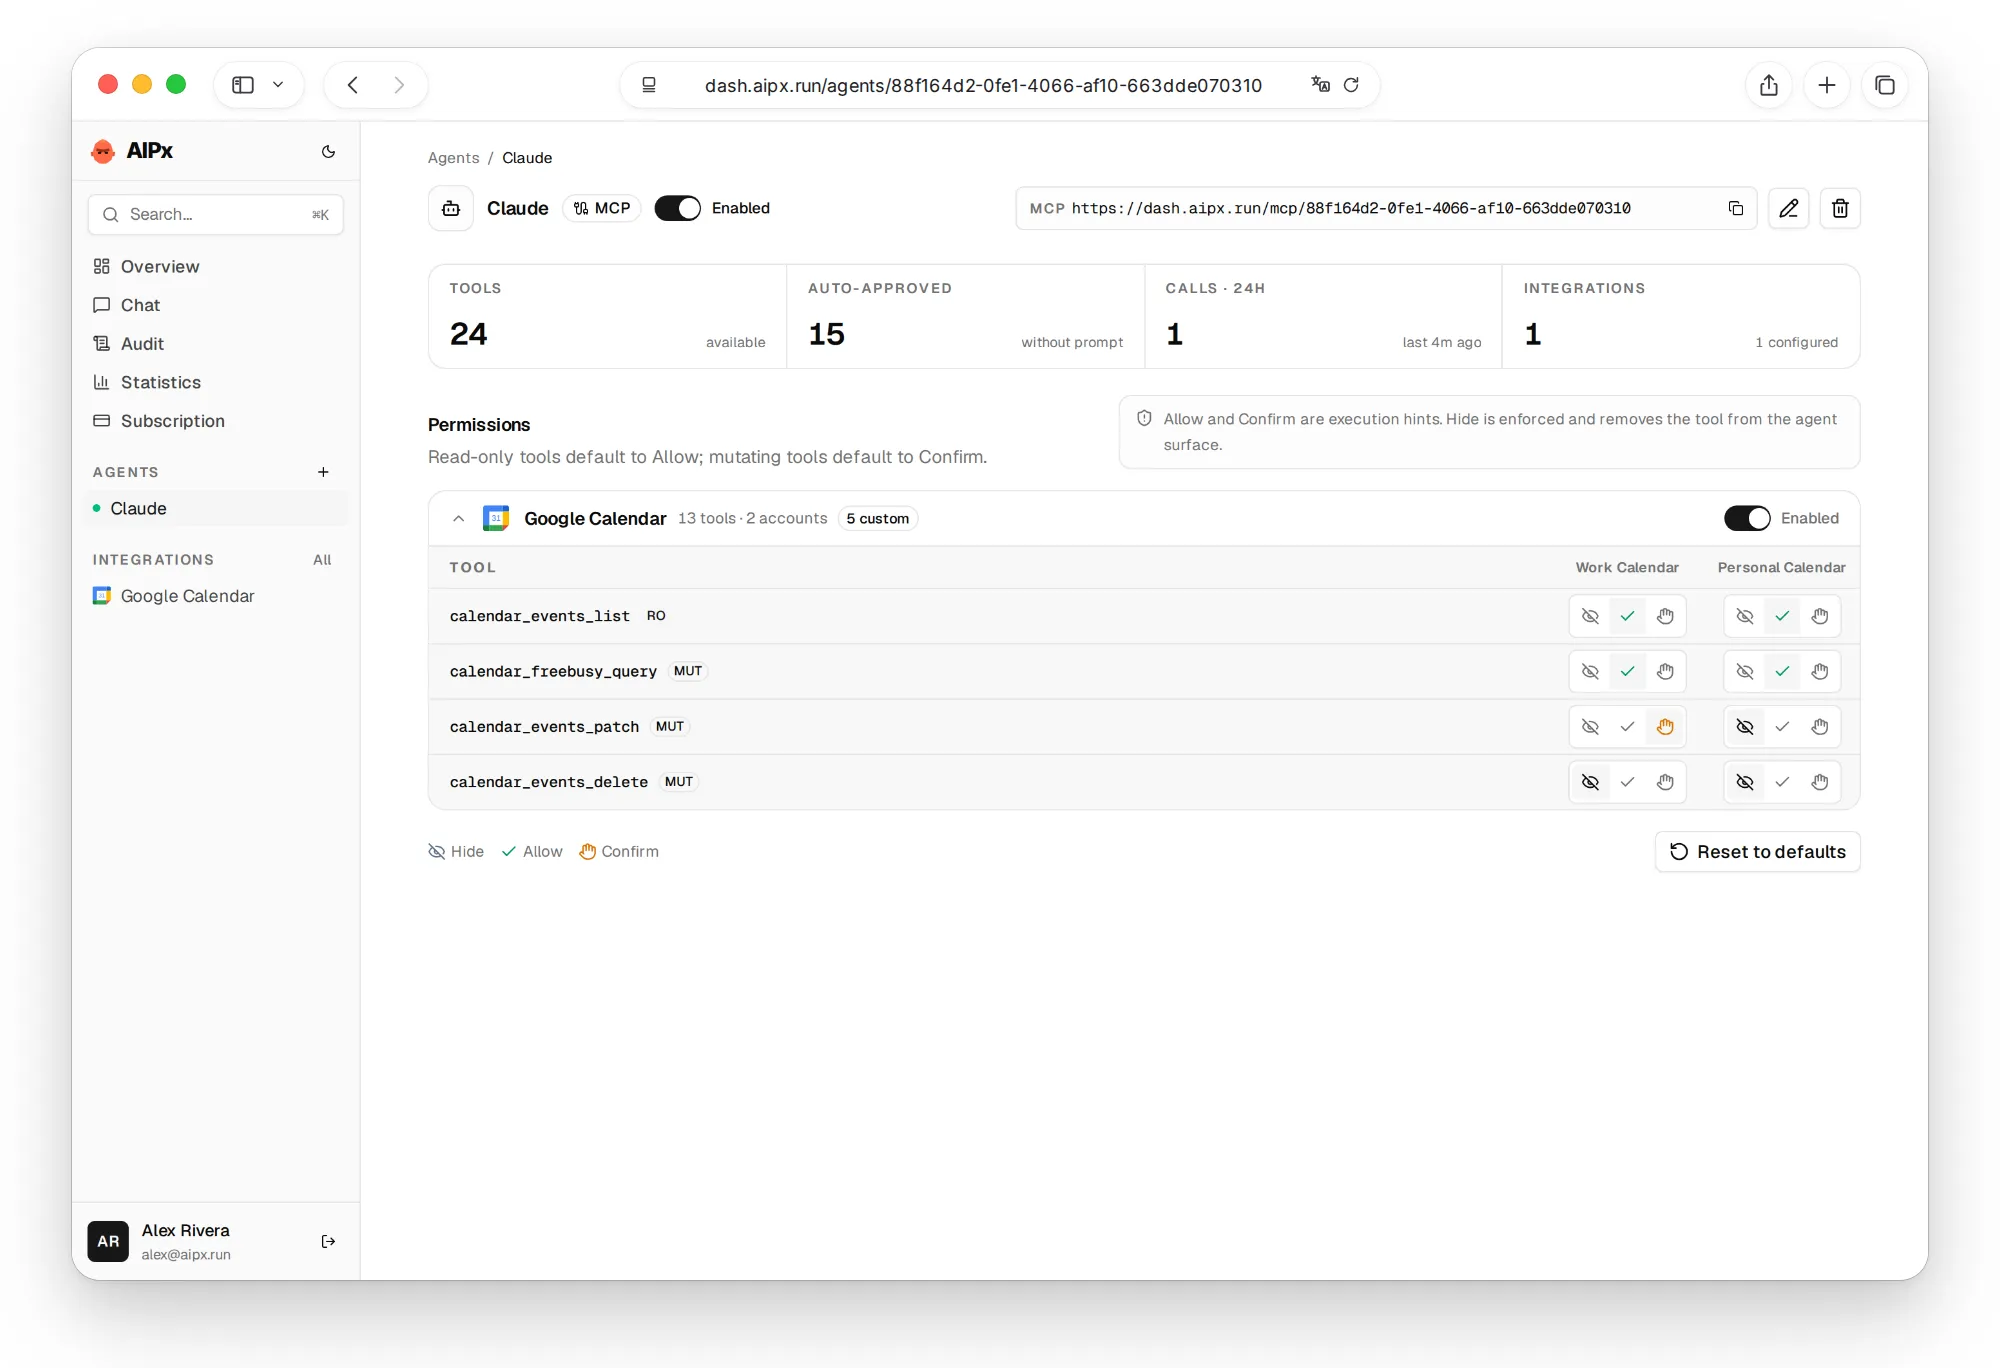
Task: Click the MCP badge next to Claude
Action: pyautogui.click(x=602, y=208)
